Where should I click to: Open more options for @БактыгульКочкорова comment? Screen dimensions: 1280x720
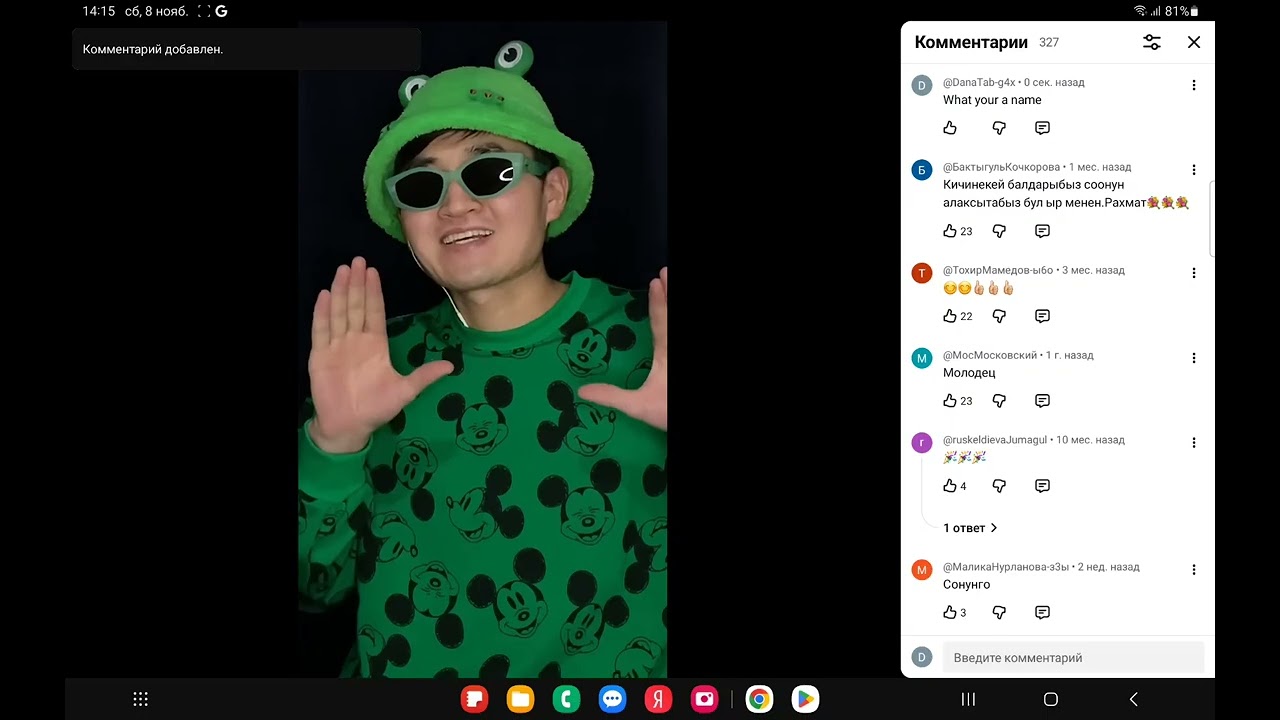tap(1193, 170)
